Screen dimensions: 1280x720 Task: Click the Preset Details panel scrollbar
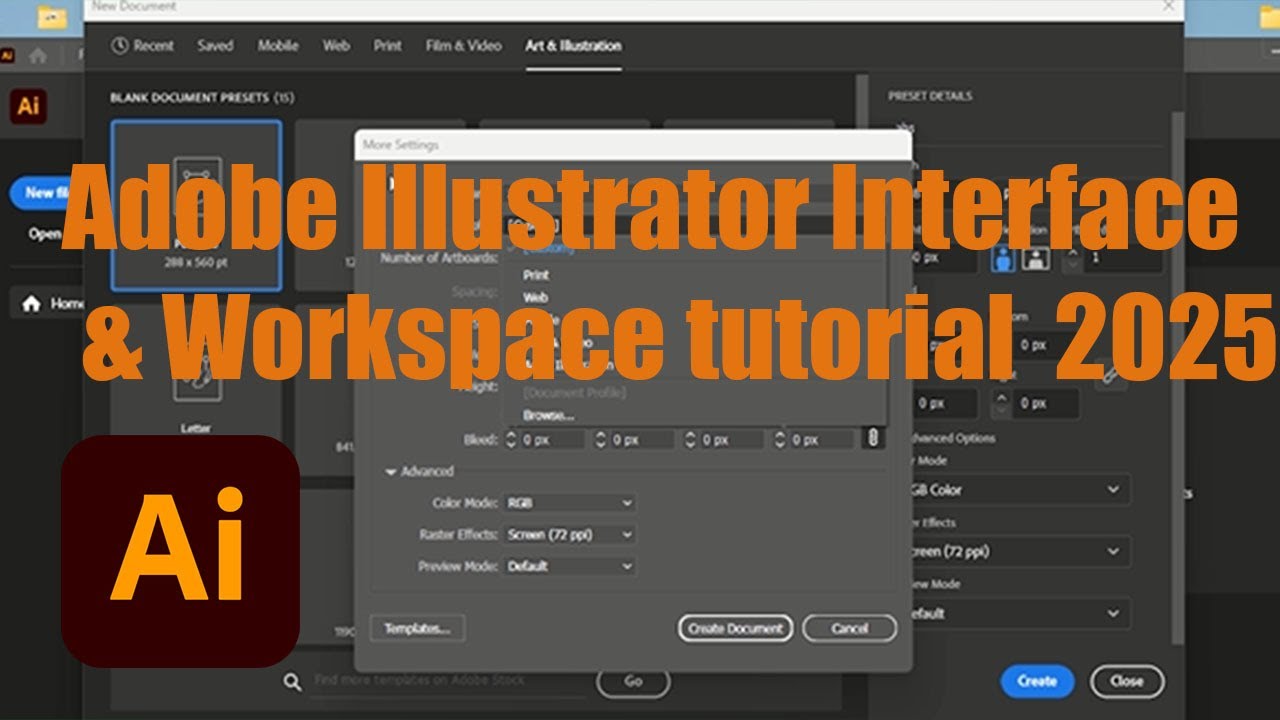[1178, 380]
